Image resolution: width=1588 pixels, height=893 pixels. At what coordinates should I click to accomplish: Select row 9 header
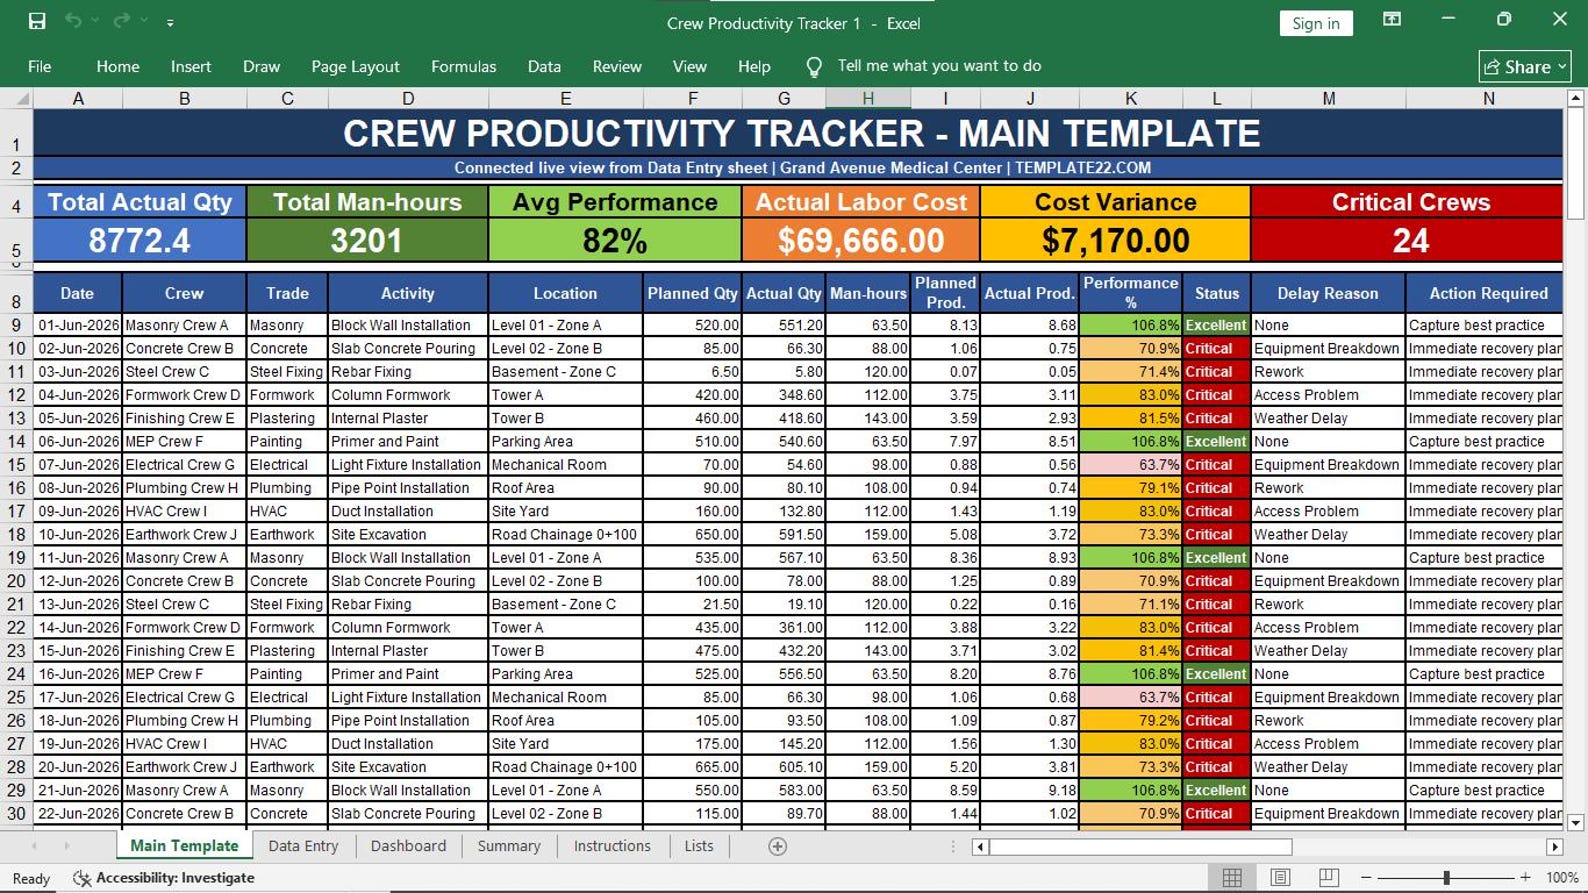pyautogui.click(x=16, y=325)
